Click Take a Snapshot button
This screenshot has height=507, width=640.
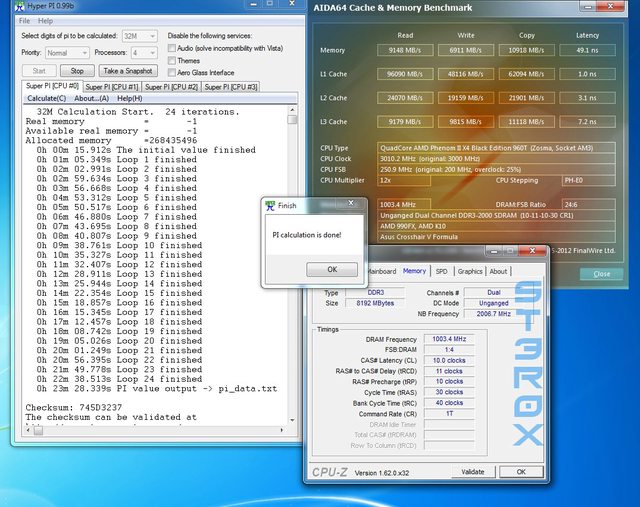[128, 71]
